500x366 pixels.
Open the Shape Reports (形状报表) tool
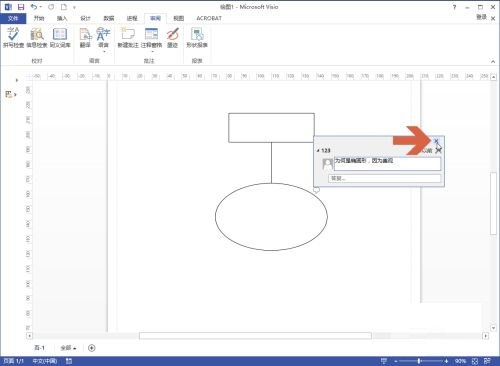pos(197,37)
